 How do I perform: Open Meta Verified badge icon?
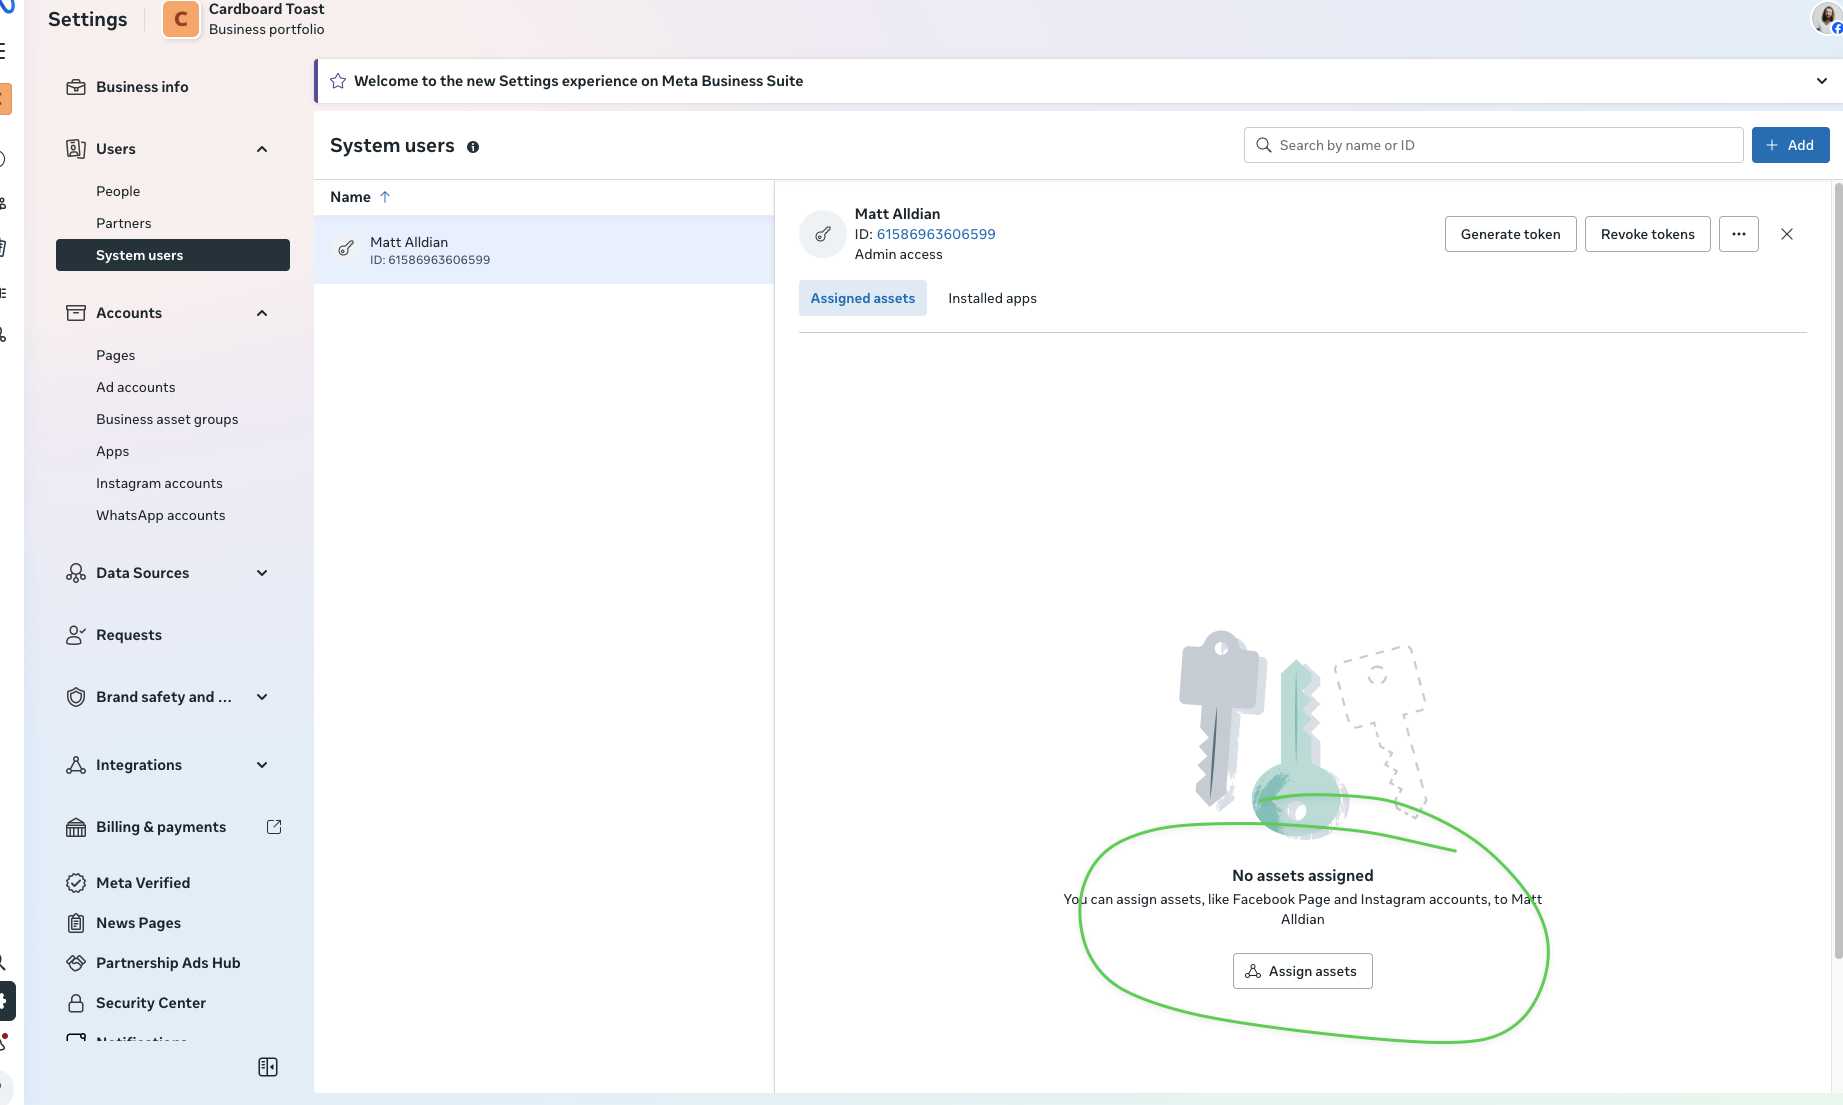point(75,883)
